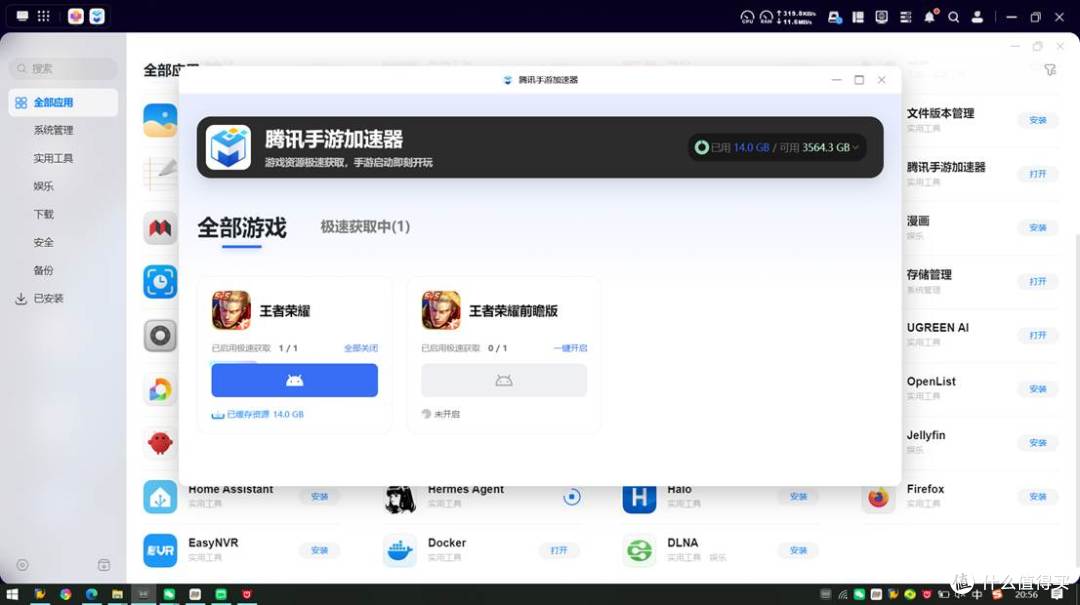
Task: Open 已安装 apps list
Action: click(48, 298)
